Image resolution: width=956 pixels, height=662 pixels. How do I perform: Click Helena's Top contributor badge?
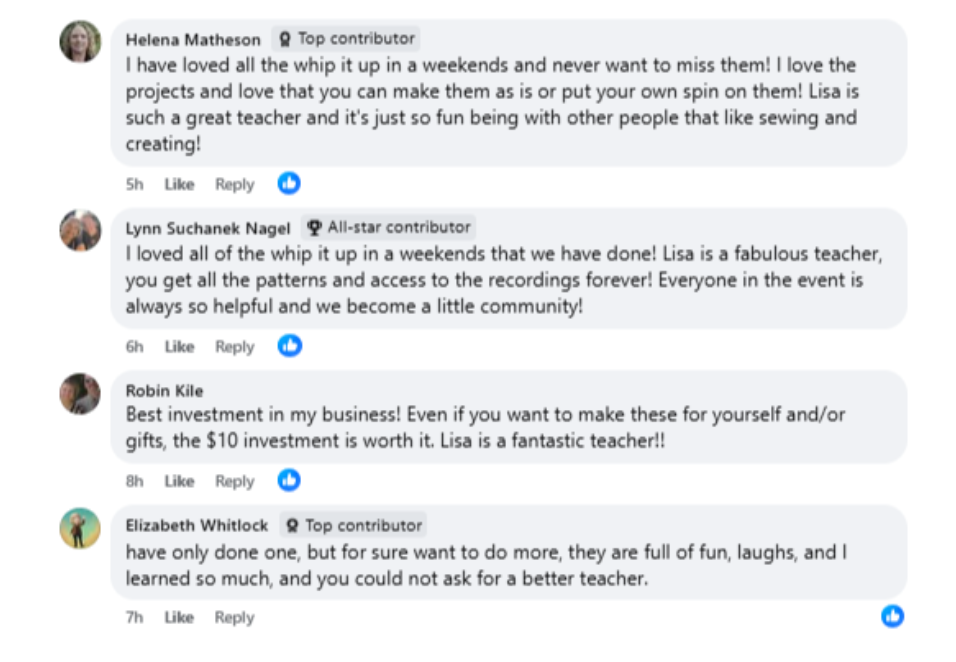(x=346, y=39)
